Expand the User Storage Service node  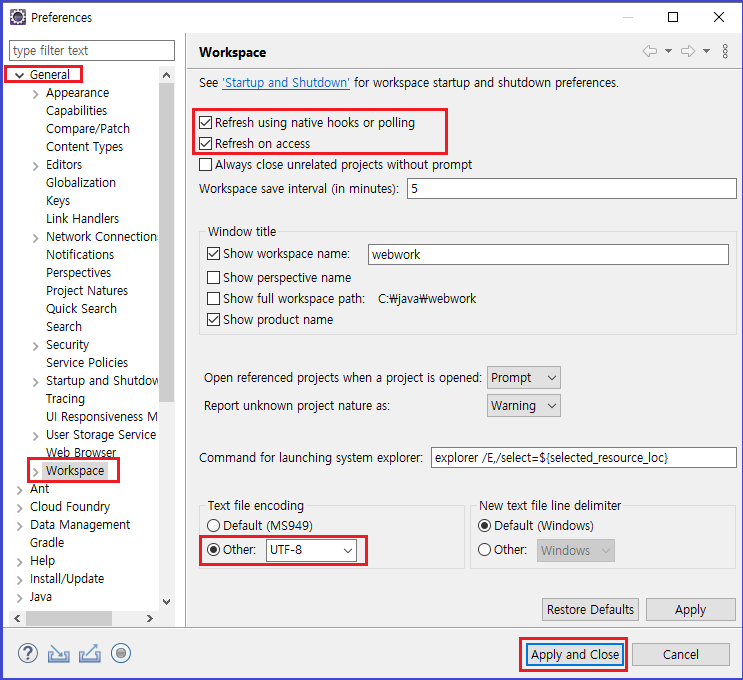(36, 436)
